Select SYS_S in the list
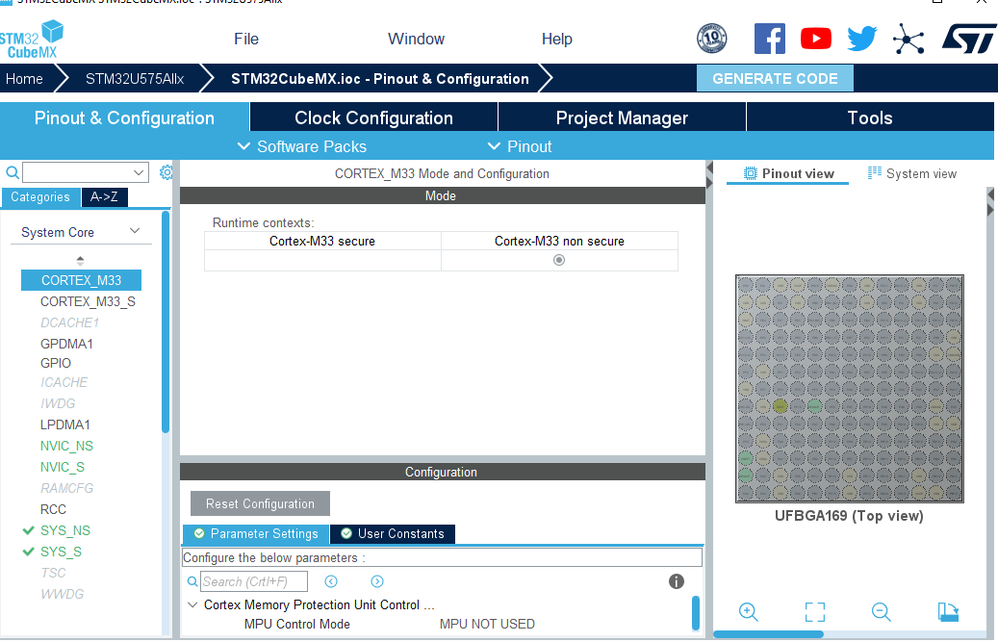This screenshot has height=644, width=998. coord(61,552)
